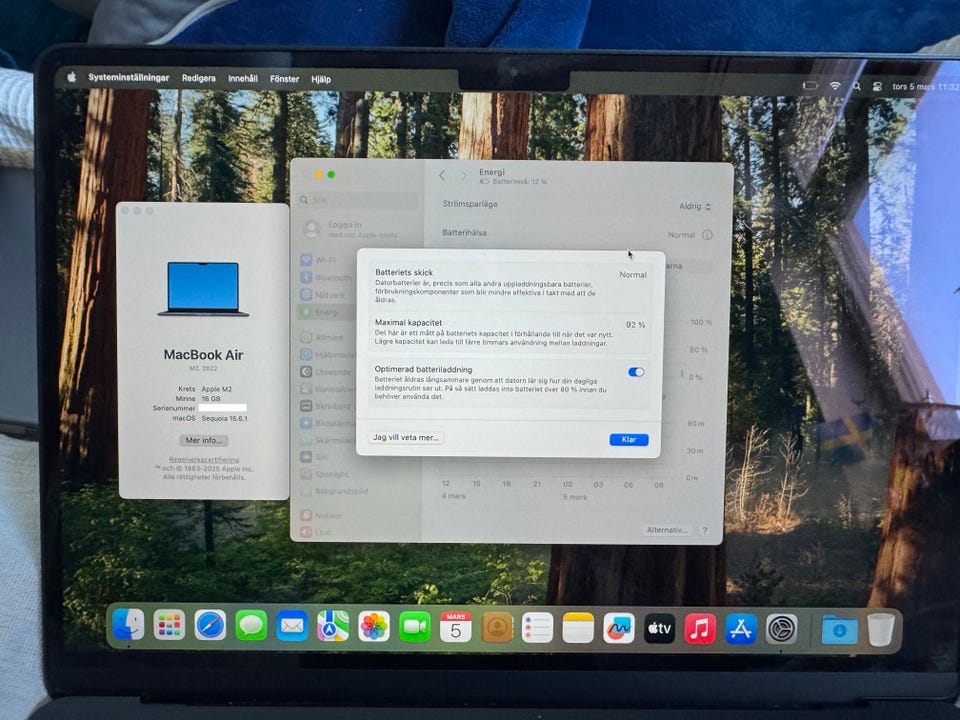Open Safari from the Dock
The height and width of the screenshot is (720, 960).
tap(210, 626)
